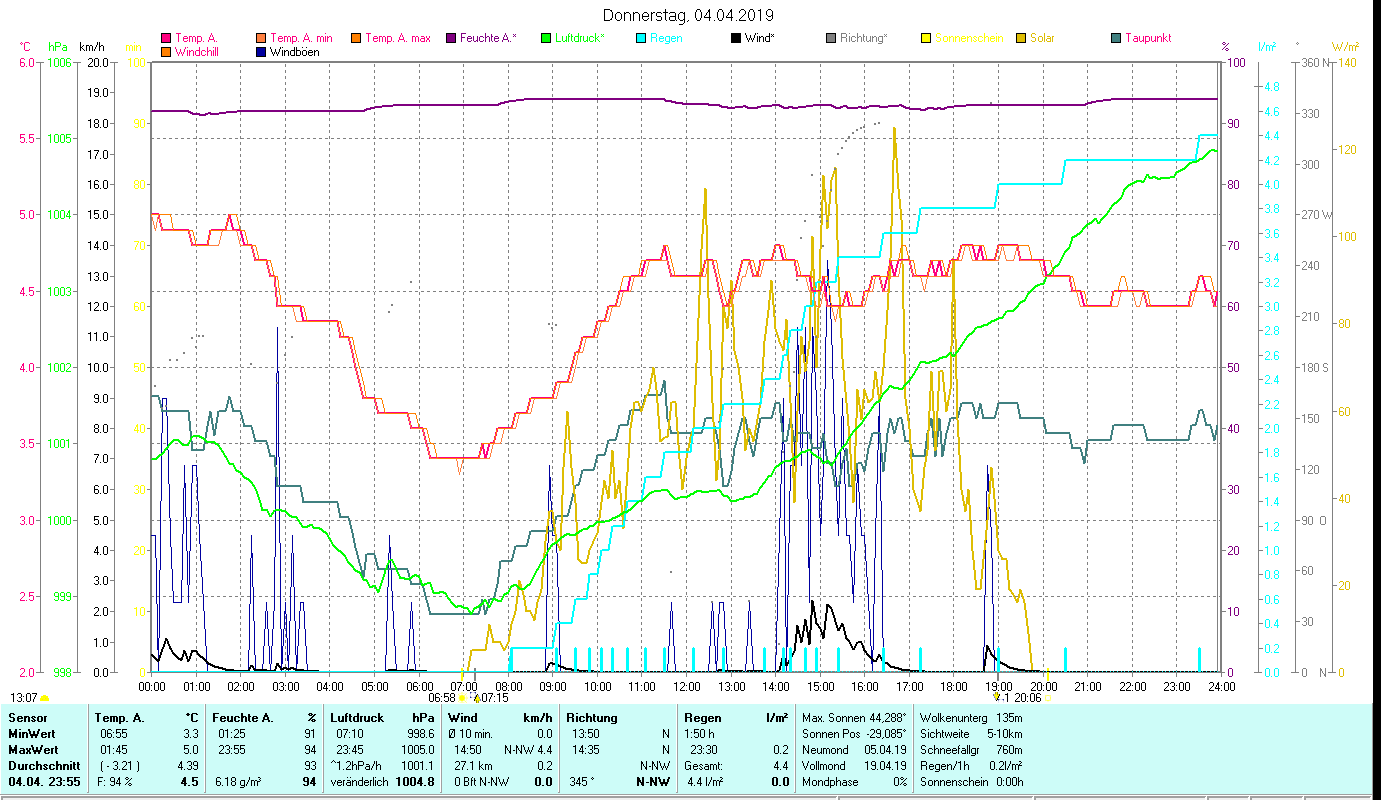The width and height of the screenshot is (1381, 800).
Task: Click the green hPa axis unit label at top
Action: click(58, 46)
